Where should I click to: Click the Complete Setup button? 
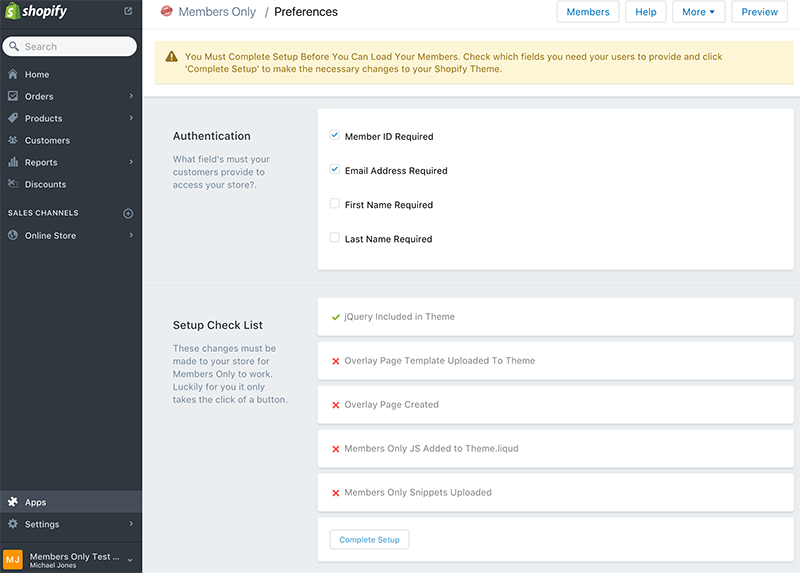coord(369,539)
